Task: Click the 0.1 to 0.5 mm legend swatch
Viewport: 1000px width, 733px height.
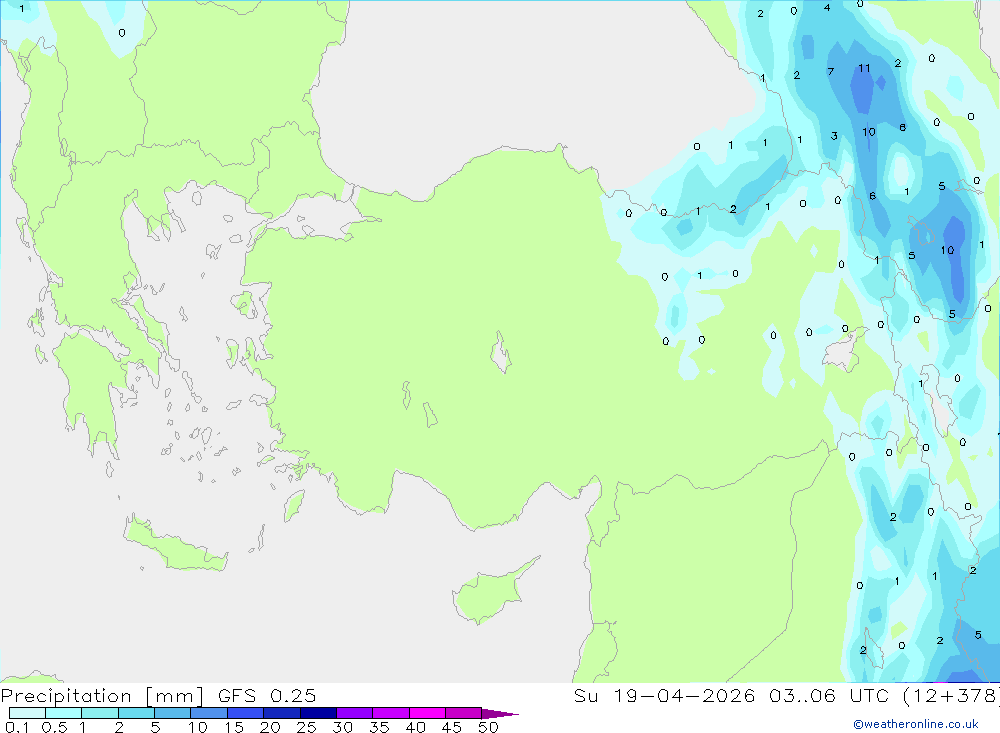Action: click(x=27, y=713)
